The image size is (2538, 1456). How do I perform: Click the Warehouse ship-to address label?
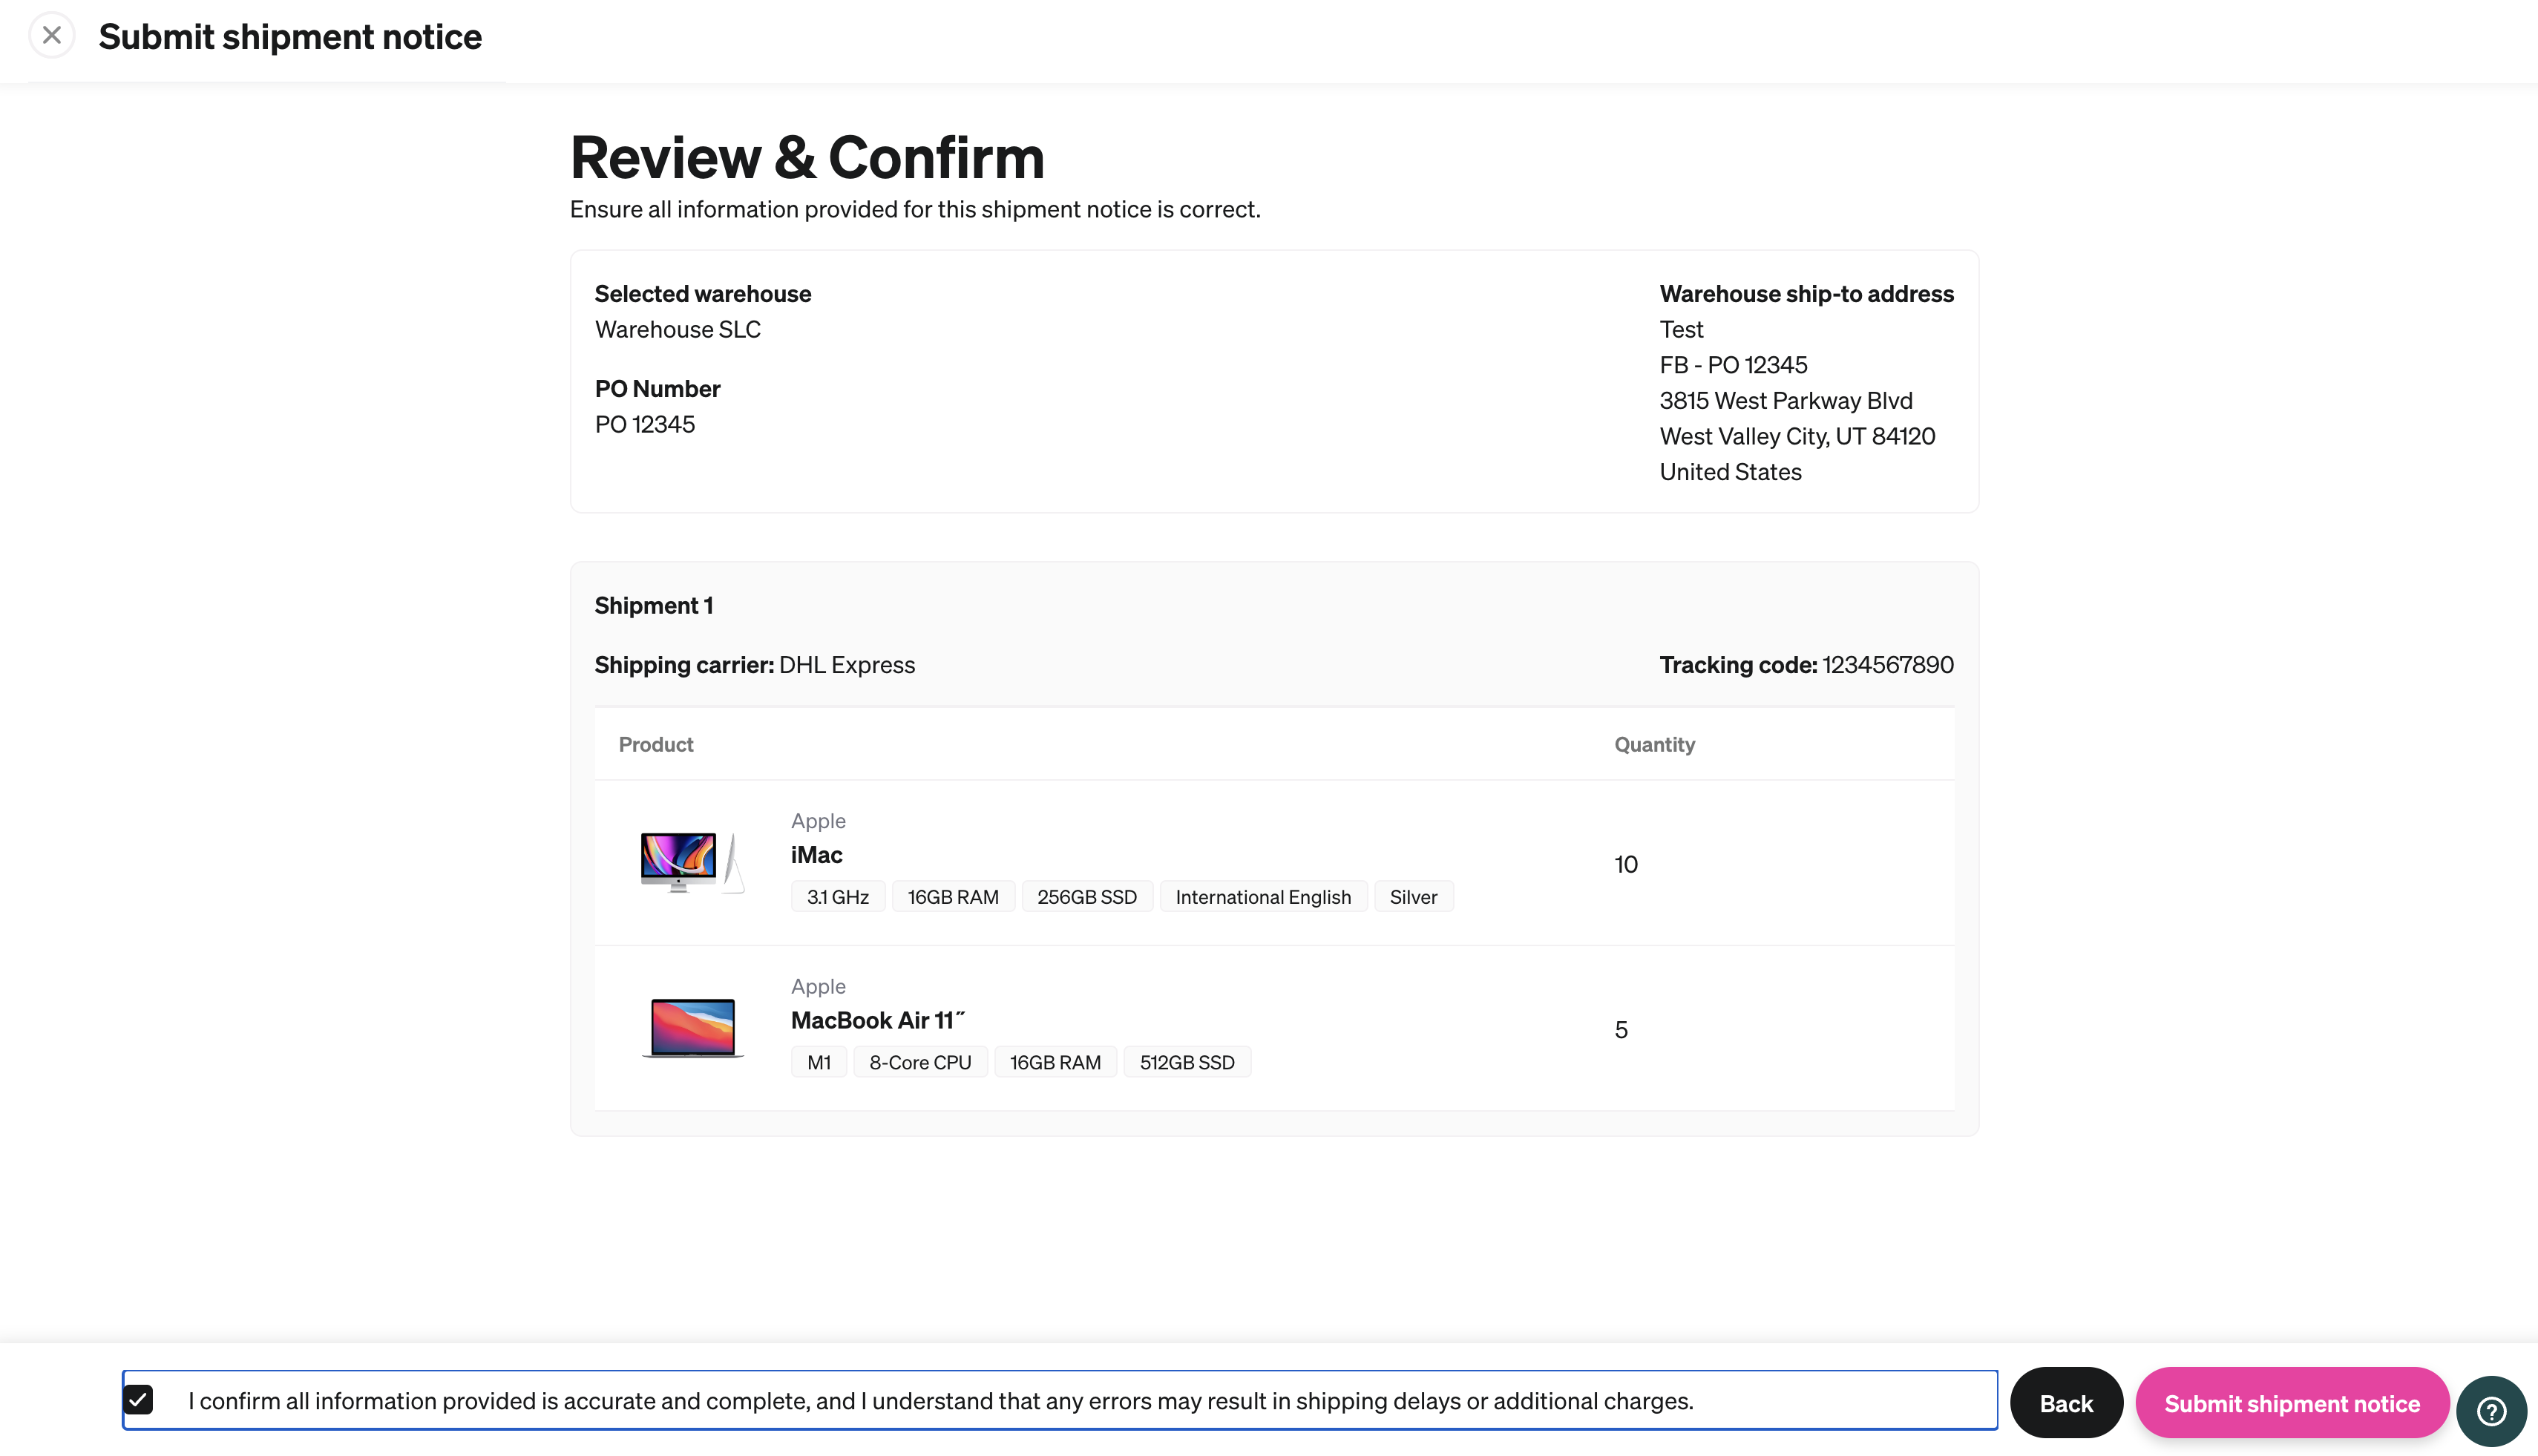1806,294
